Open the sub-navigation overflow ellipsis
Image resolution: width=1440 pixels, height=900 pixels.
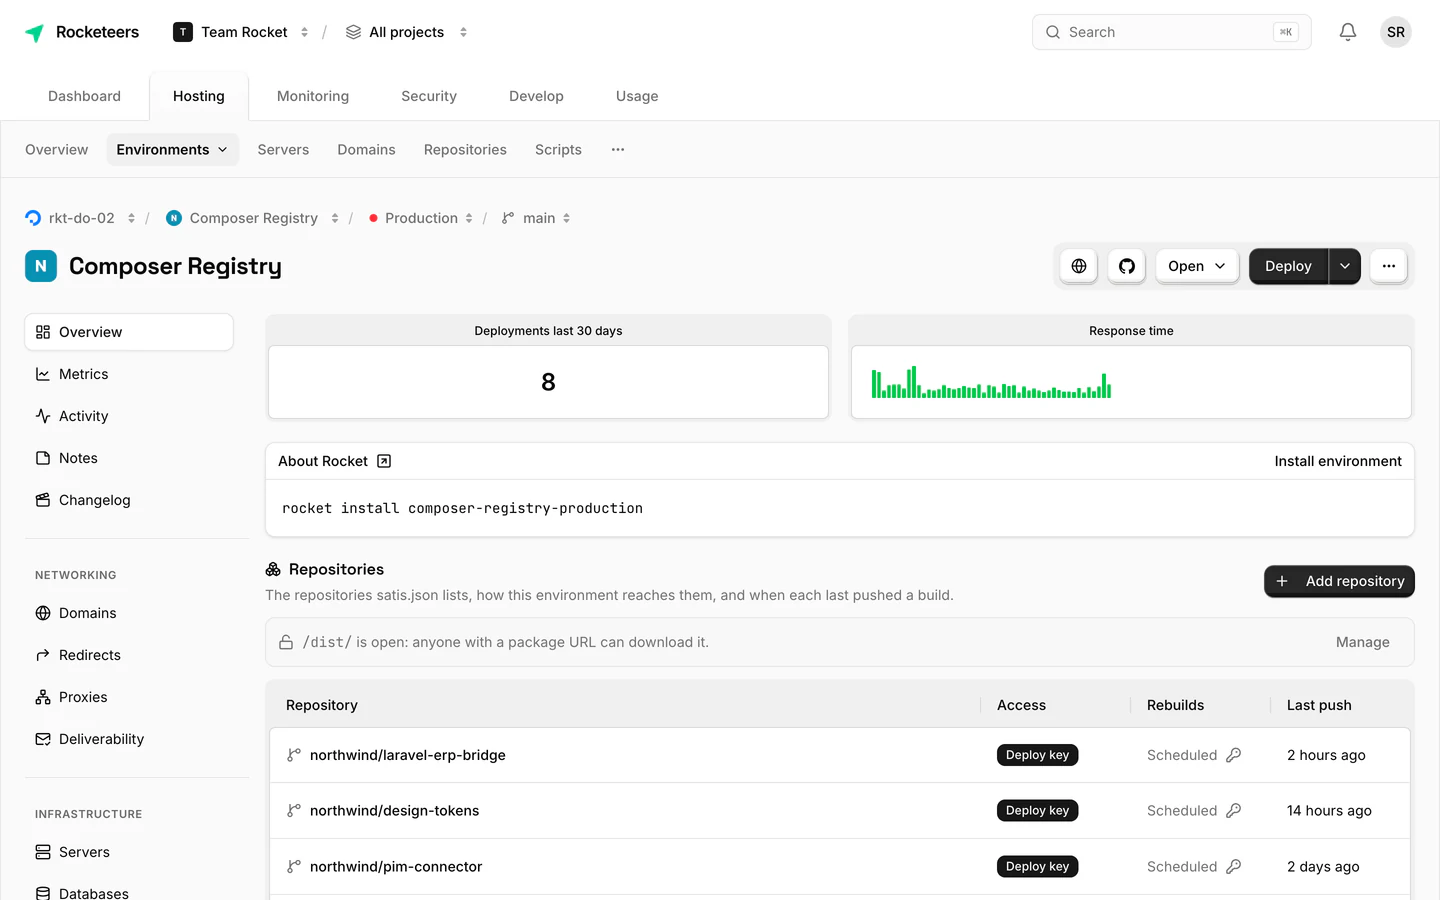(618, 150)
